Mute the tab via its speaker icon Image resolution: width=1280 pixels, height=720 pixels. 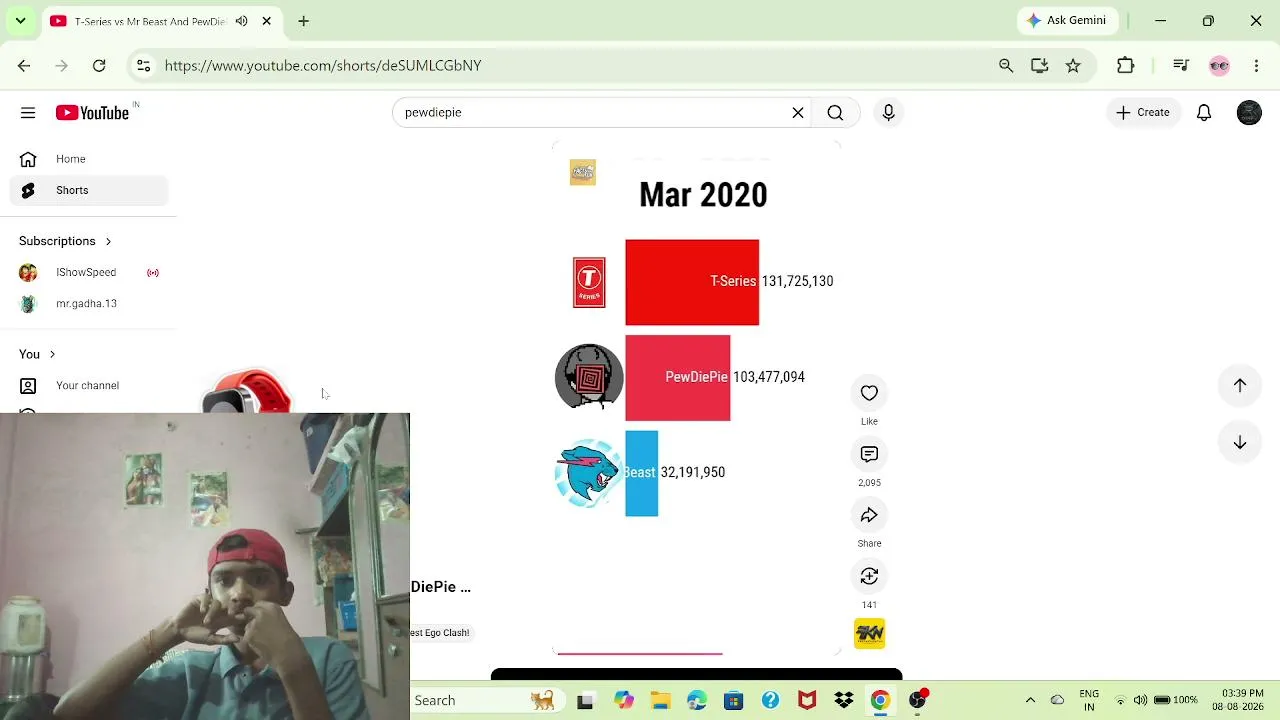[241, 21]
